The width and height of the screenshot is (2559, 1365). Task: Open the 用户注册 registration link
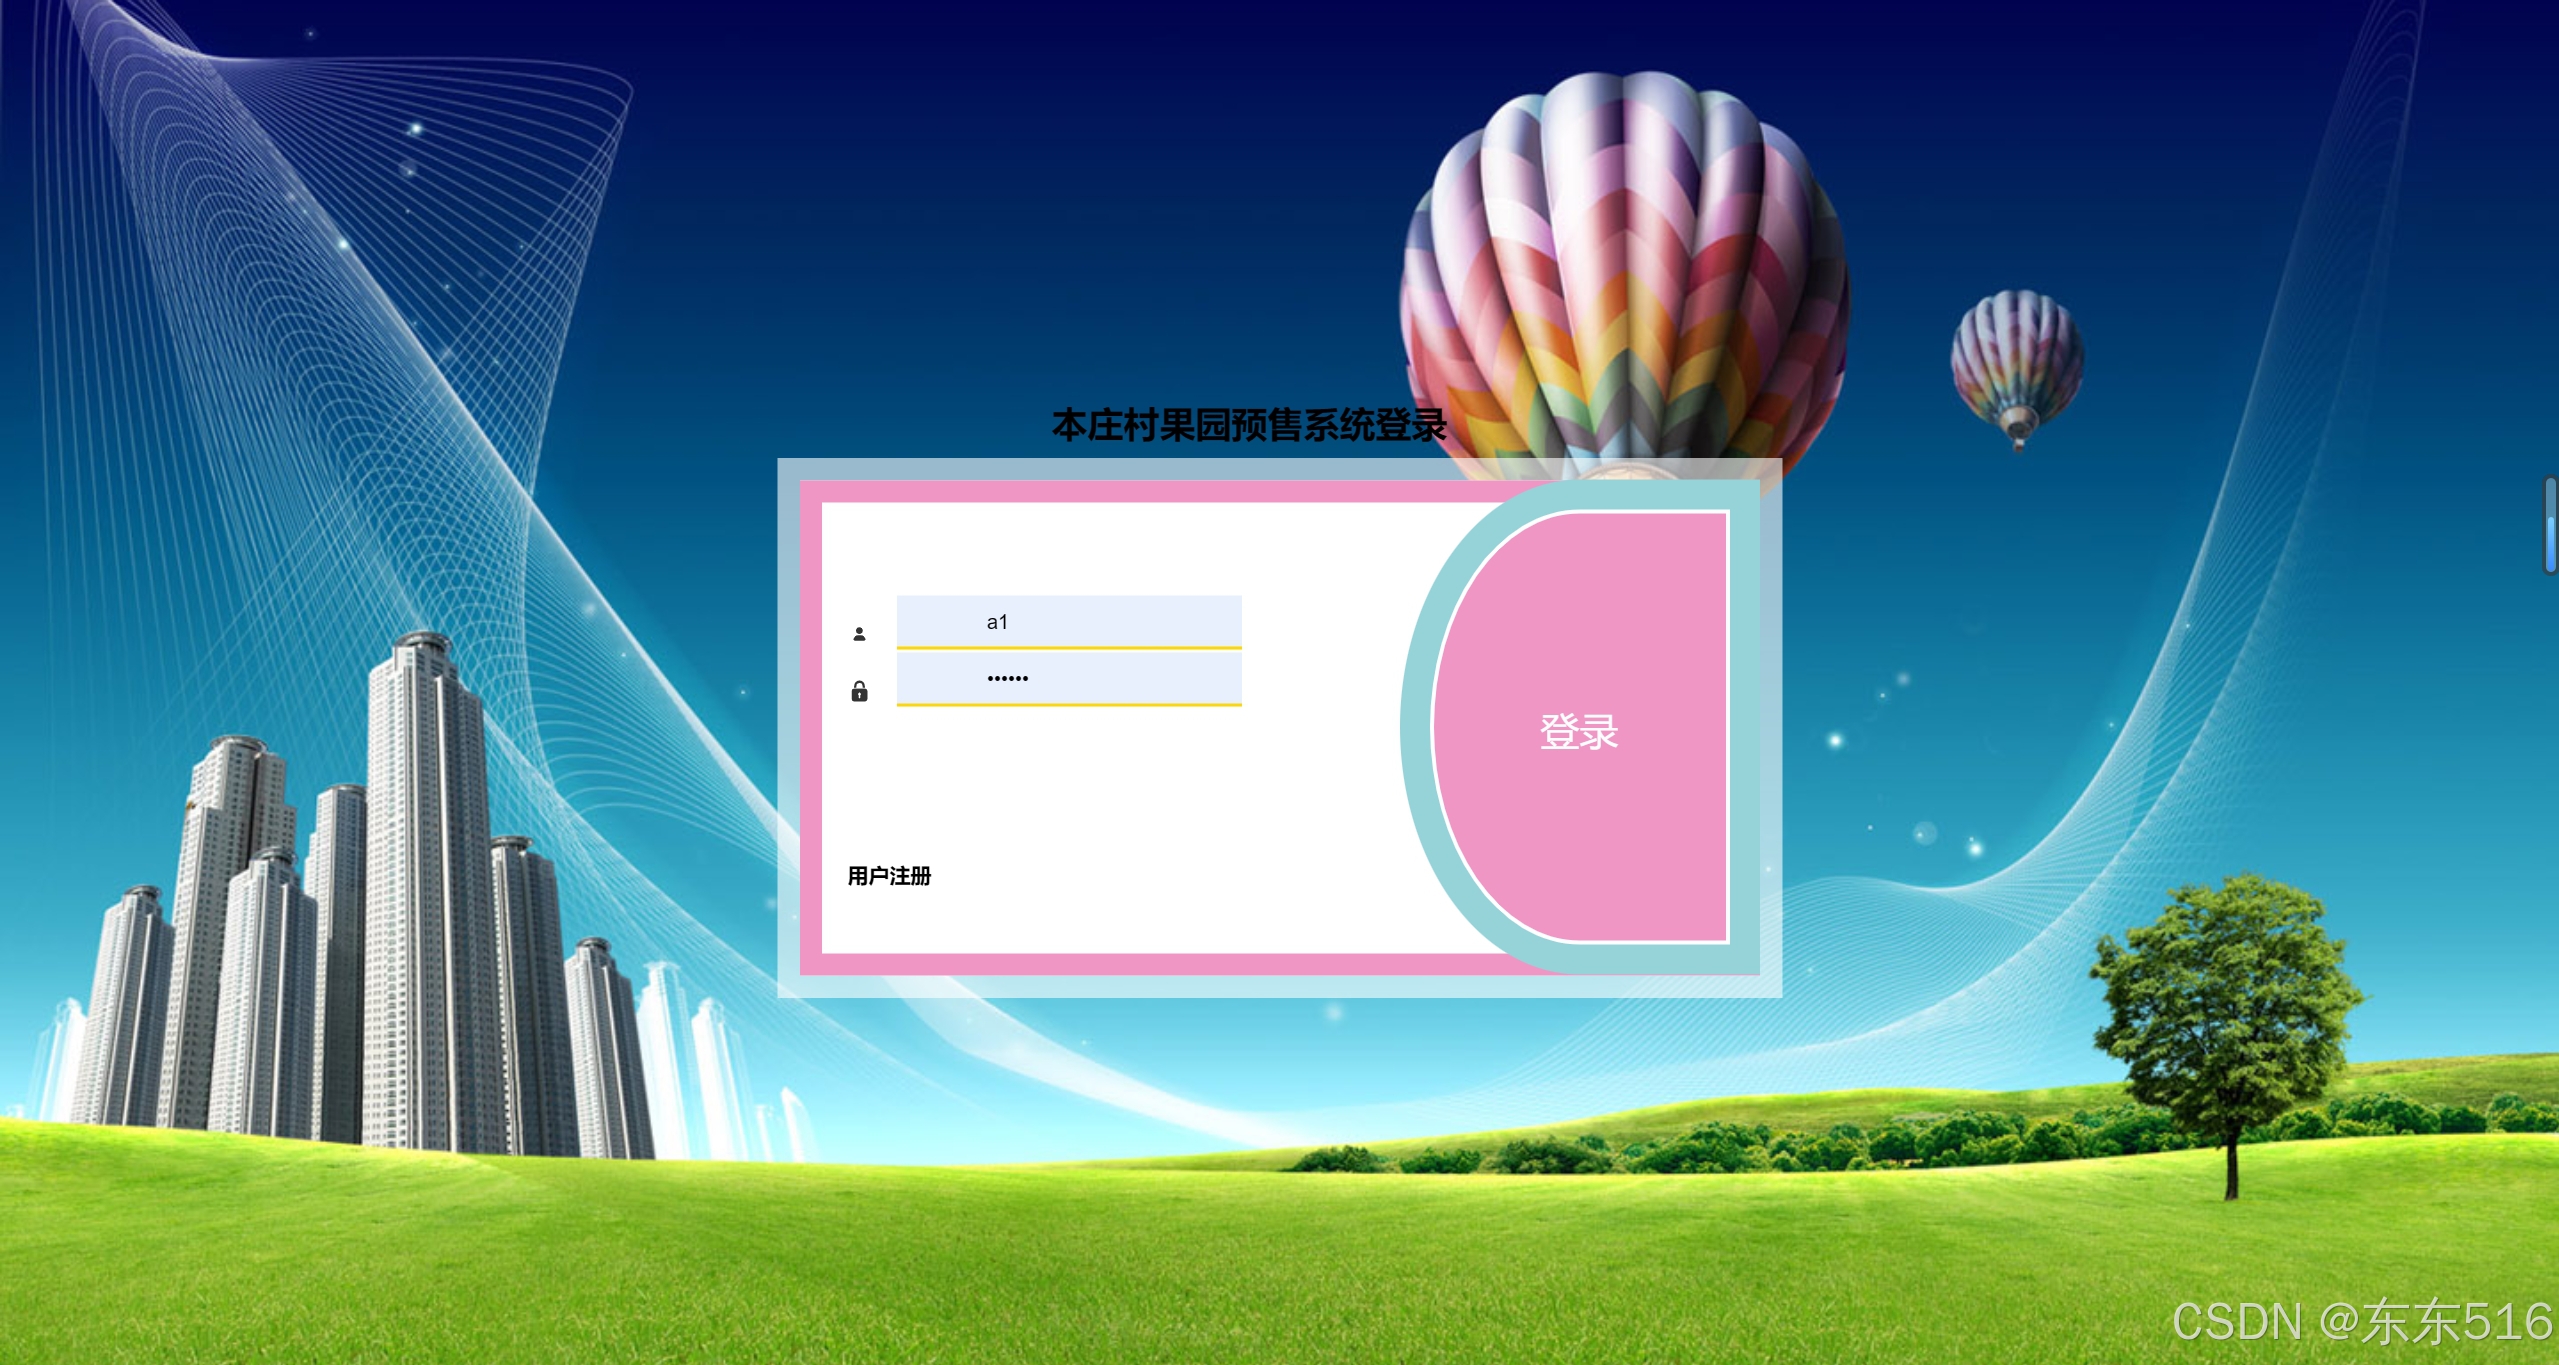click(x=889, y=876)
